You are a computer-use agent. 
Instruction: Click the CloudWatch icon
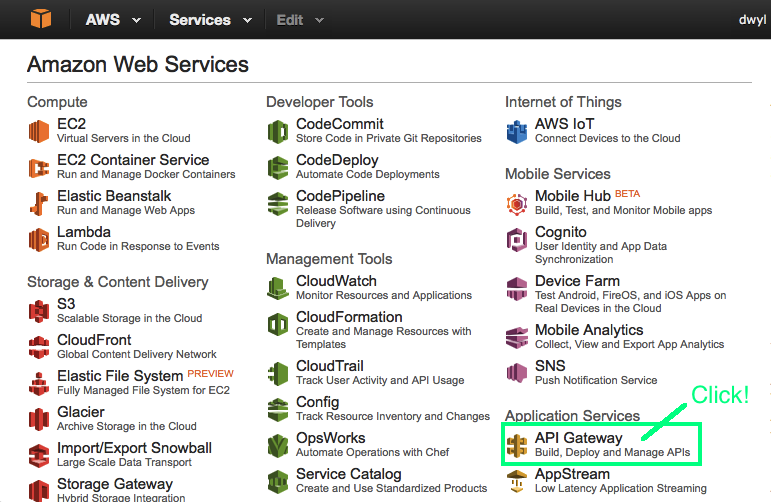tap(278, 289)
